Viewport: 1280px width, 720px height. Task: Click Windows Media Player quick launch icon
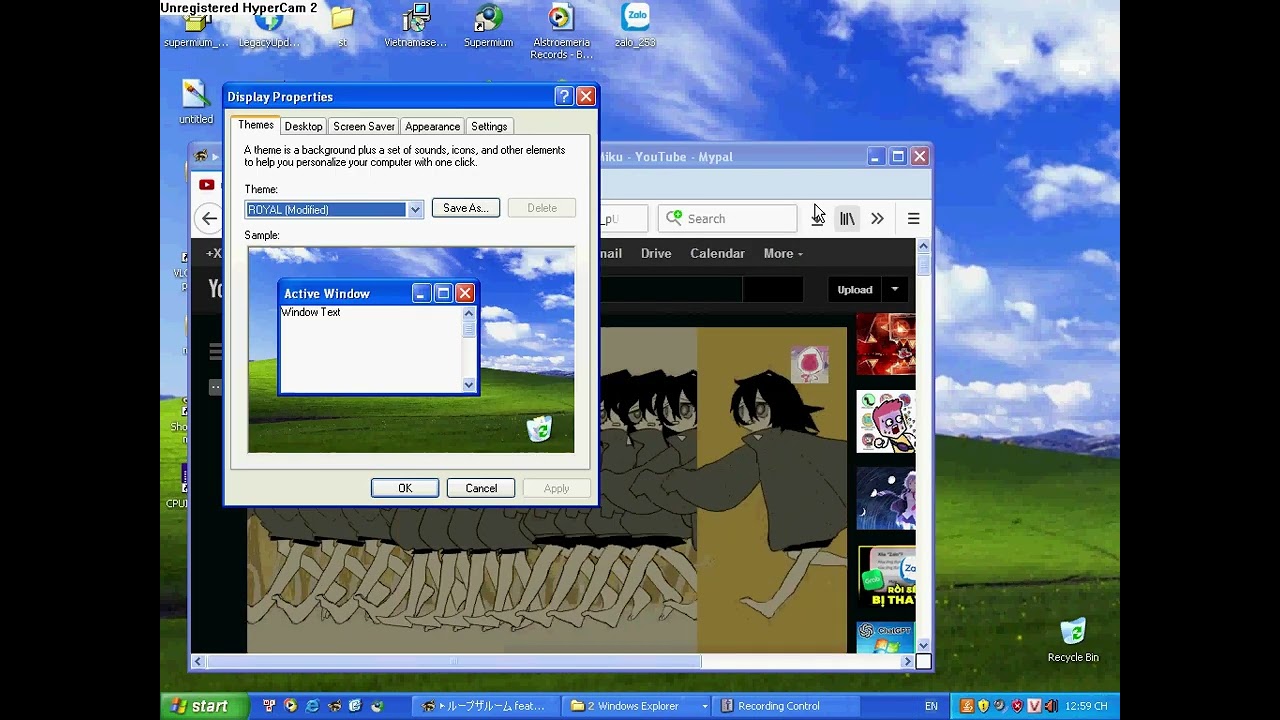pos(290,706)
